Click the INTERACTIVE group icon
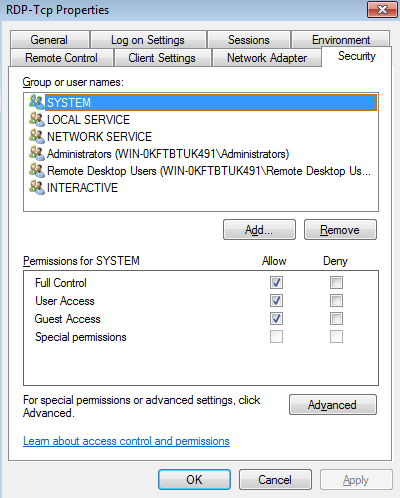The image size is (400, 498). click(x=36, y=187)
